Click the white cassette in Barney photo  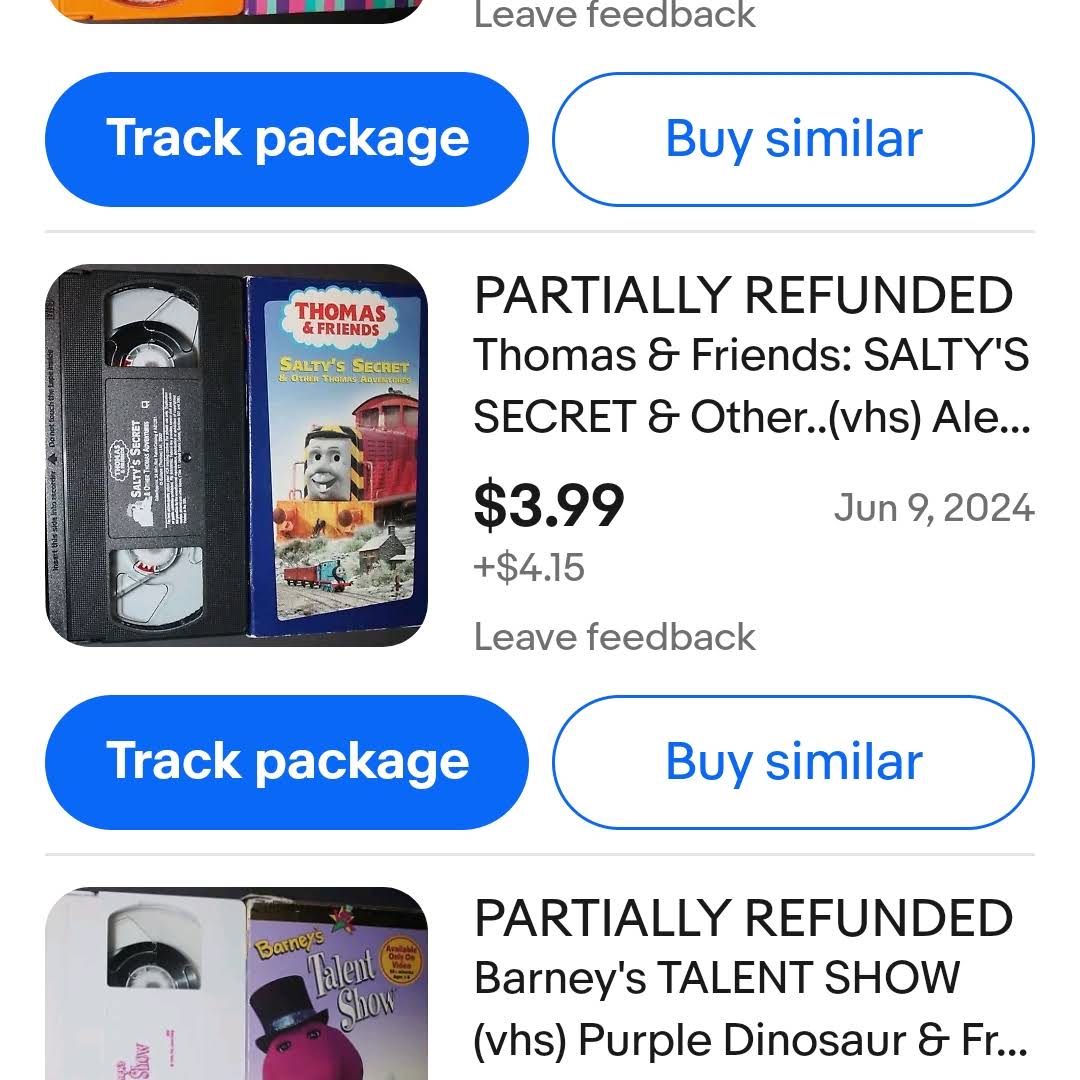tap(146, 986)
